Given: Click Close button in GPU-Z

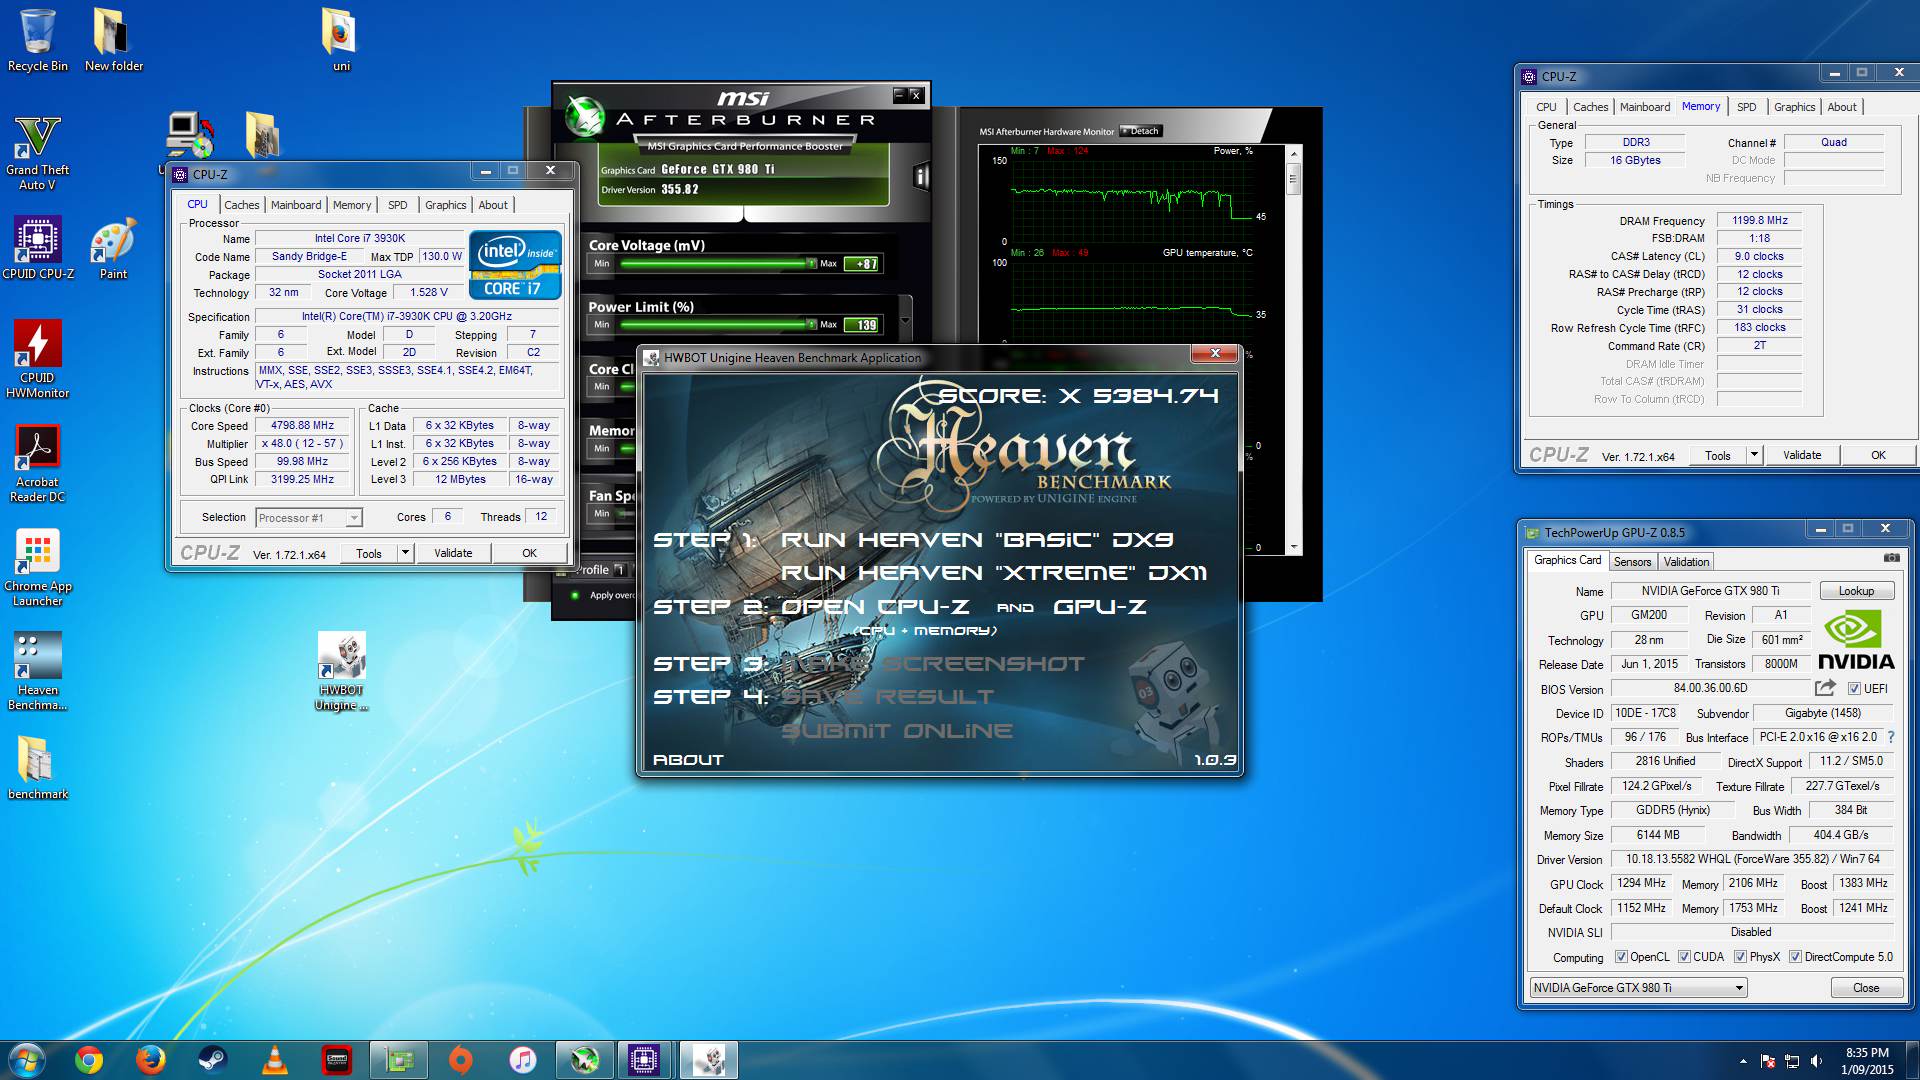Looking at the screenshot, I should pyautogui.click(x=1866, y=988).
